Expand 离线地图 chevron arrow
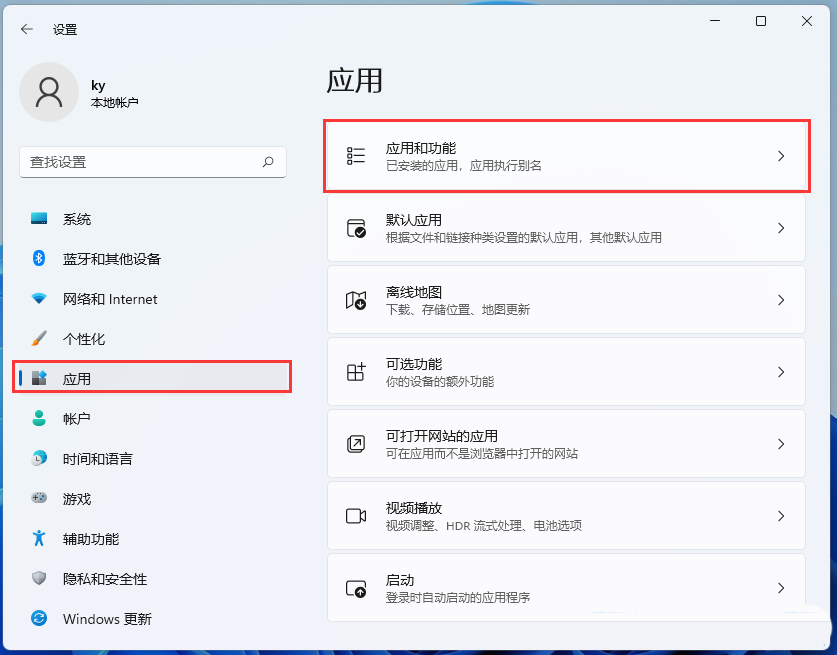837x655 pixels. [781, 300]
